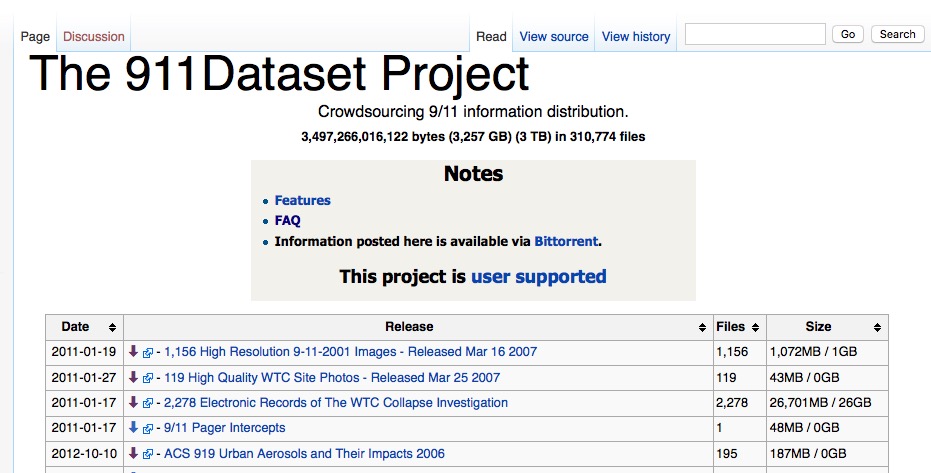Switch to the Discussion tab
This screenshot has width=931, height=473.
[x=94, y=37]
